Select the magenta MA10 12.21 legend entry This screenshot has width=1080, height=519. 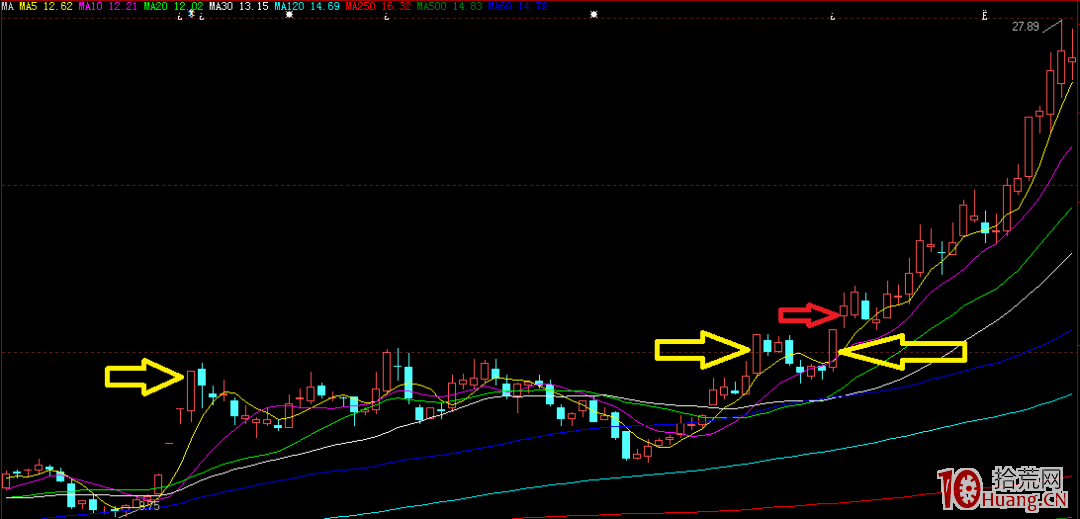pyautogui.click(x=107, y=6)
